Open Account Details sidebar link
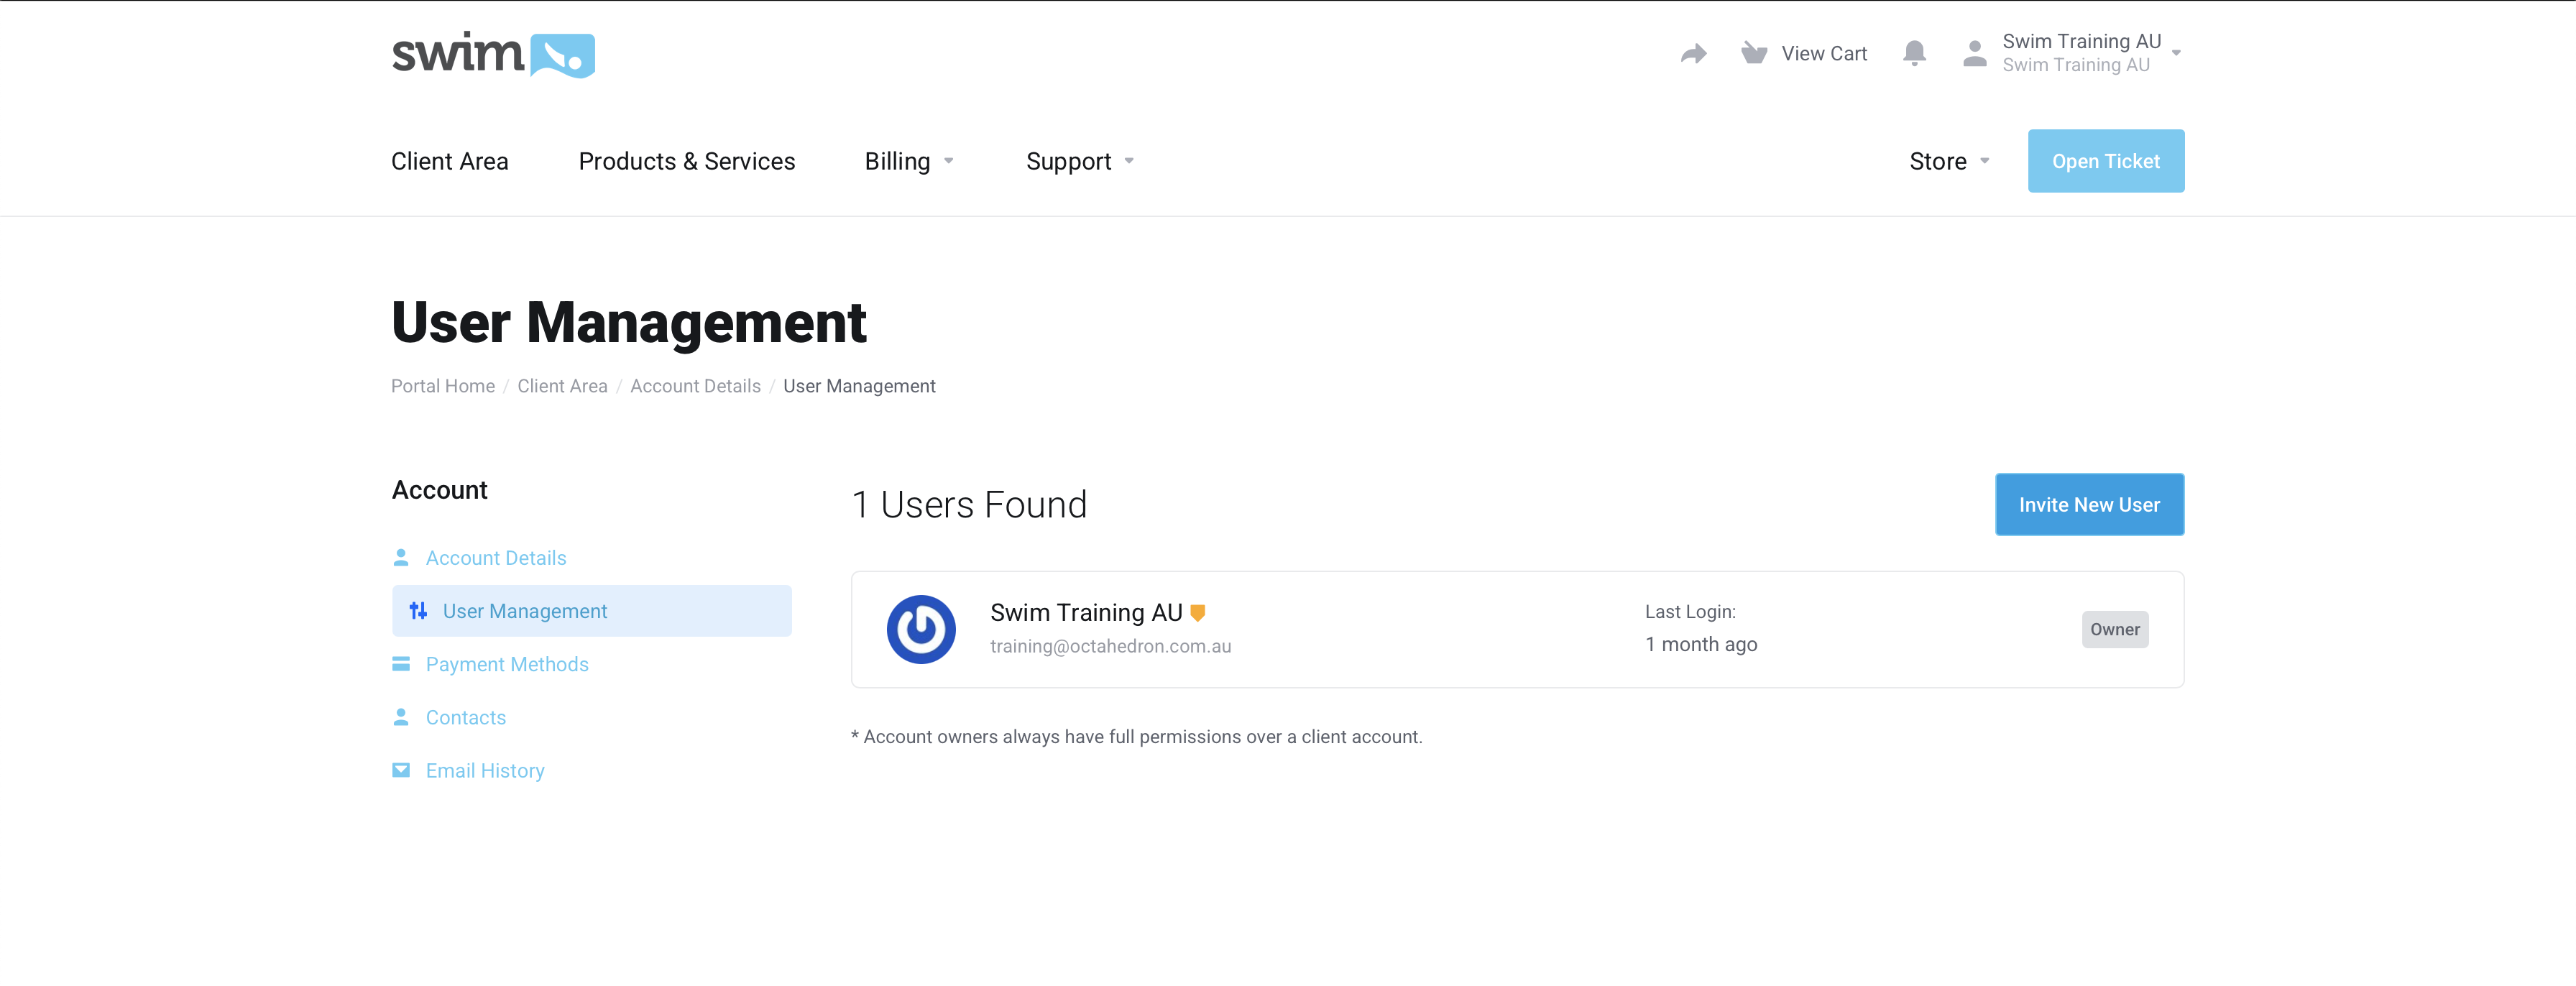The image size is (2576, 986). click(496, 557)
